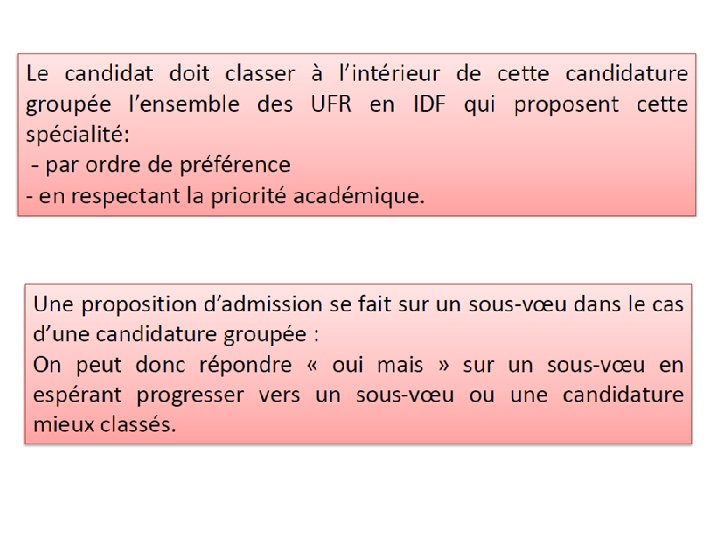Viewport: 720px width, 540px height.
Task: Click the word 'classer' in the first line
Action: point(260,74)
